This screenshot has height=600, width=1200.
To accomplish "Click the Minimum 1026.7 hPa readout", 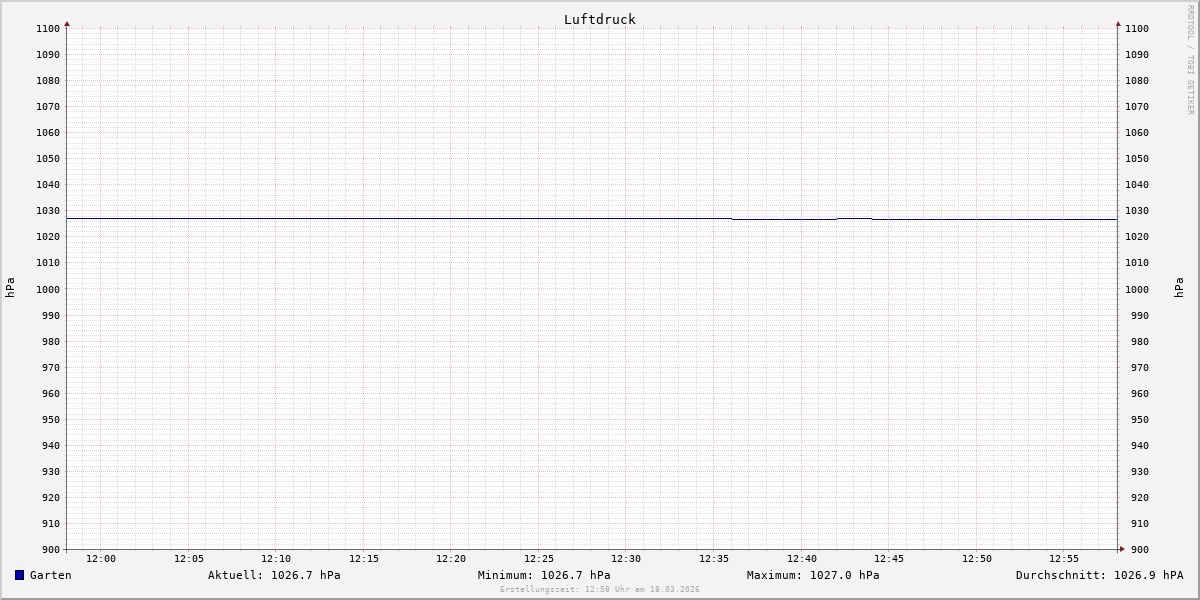I will tap(544, 575).
